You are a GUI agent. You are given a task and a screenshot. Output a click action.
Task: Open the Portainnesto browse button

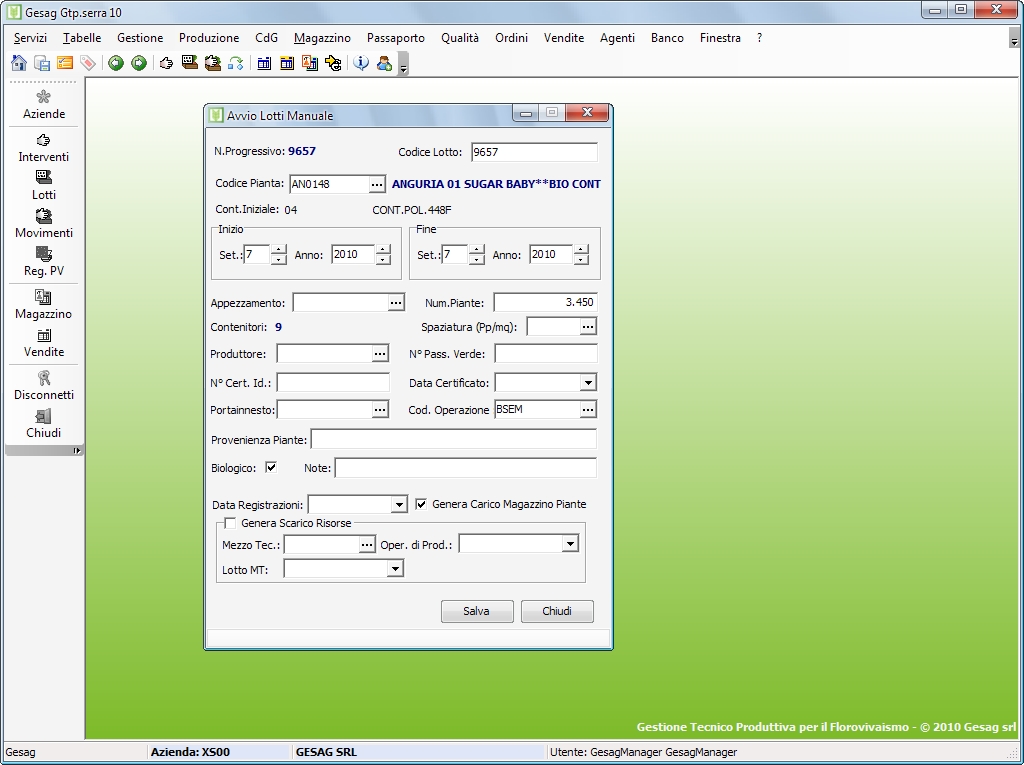click(380, 410)
